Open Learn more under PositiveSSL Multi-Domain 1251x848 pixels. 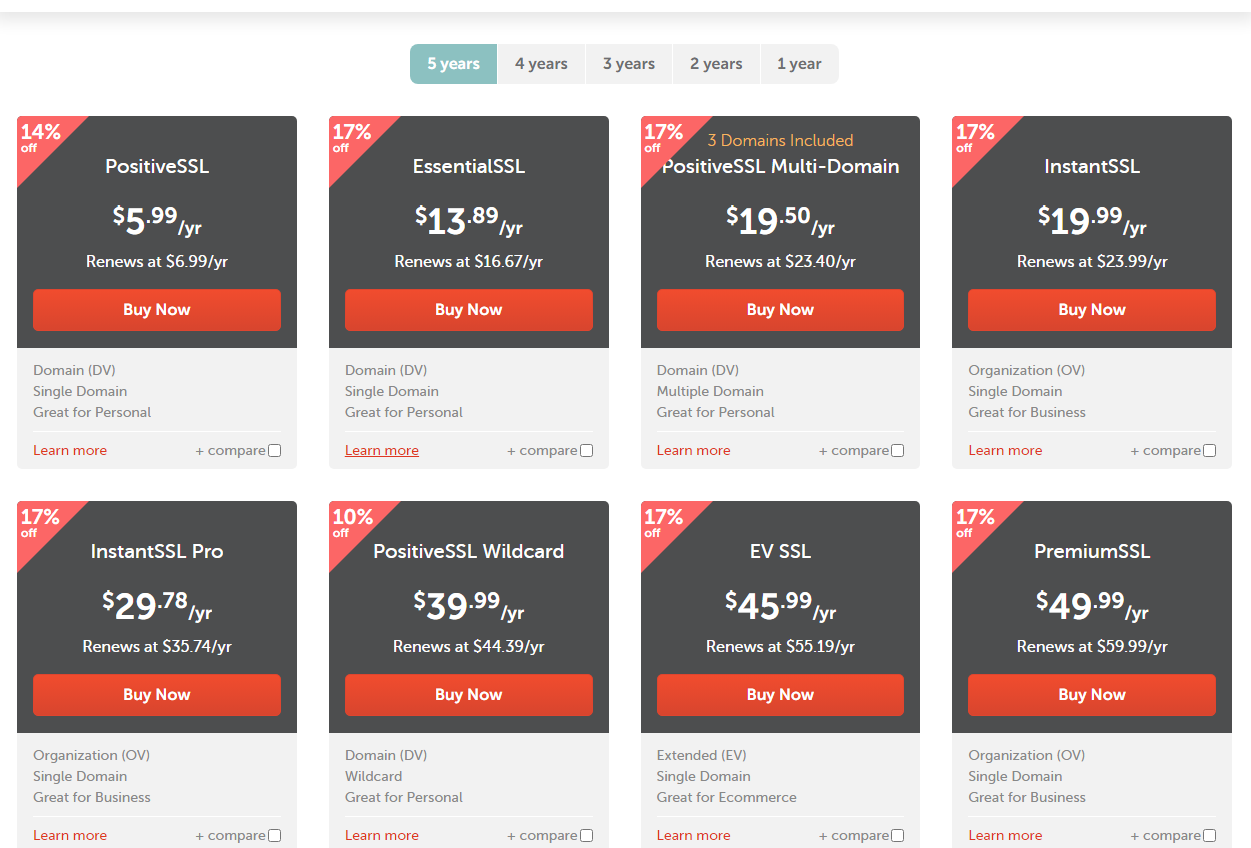pos(694,451)
